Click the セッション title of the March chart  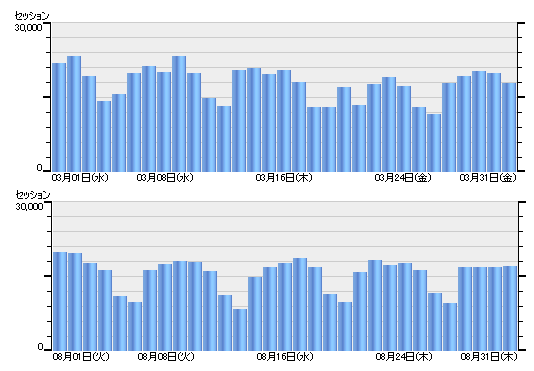click(x=32, y=16)
